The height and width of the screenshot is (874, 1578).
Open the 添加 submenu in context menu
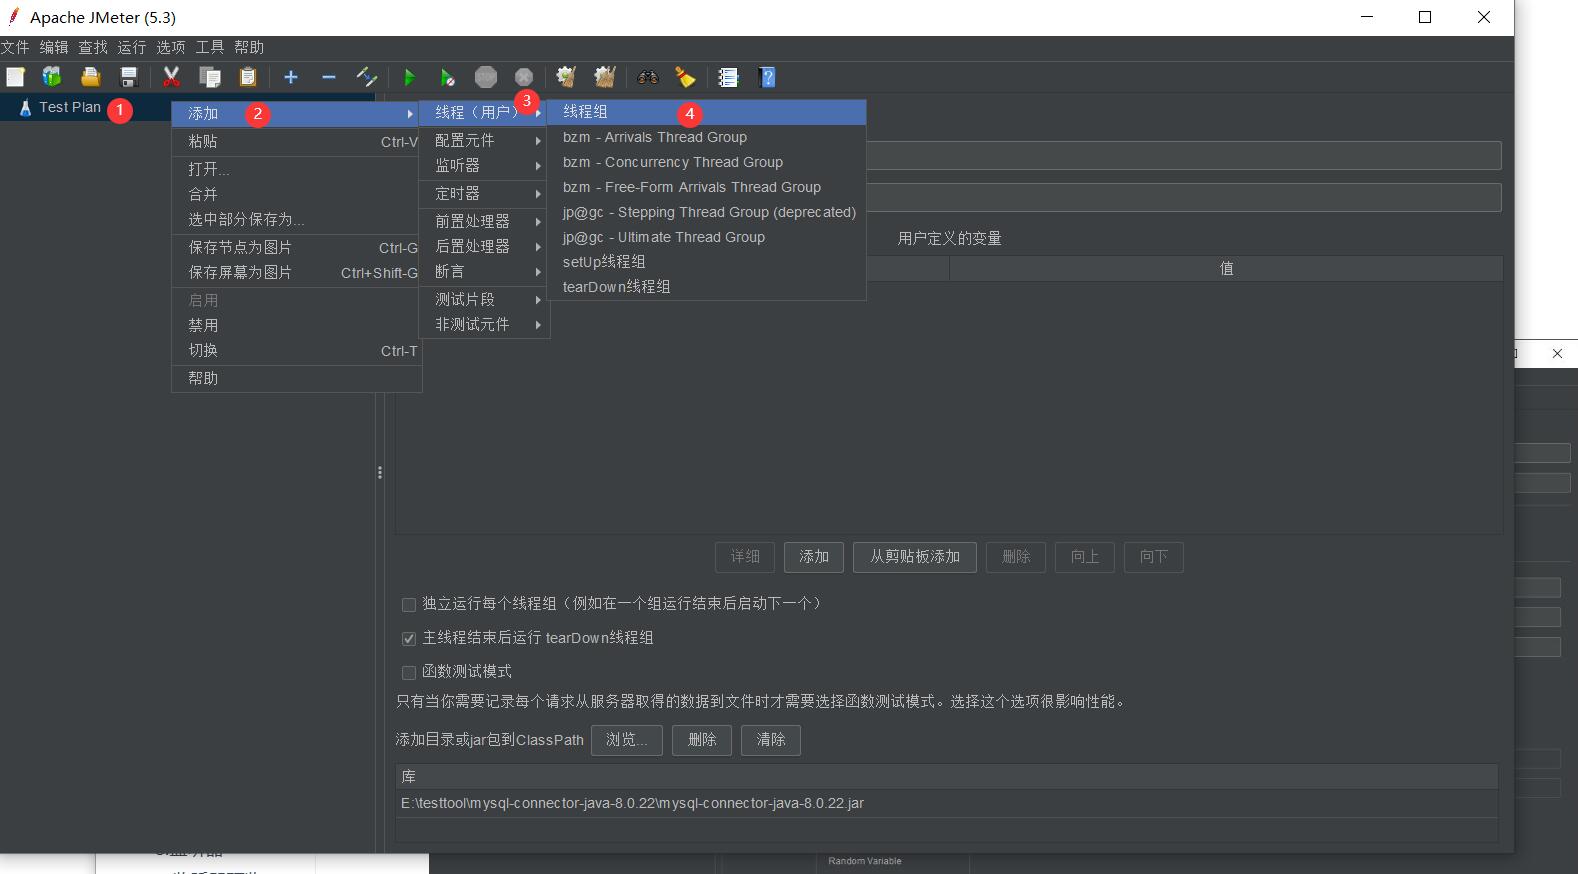297,114
